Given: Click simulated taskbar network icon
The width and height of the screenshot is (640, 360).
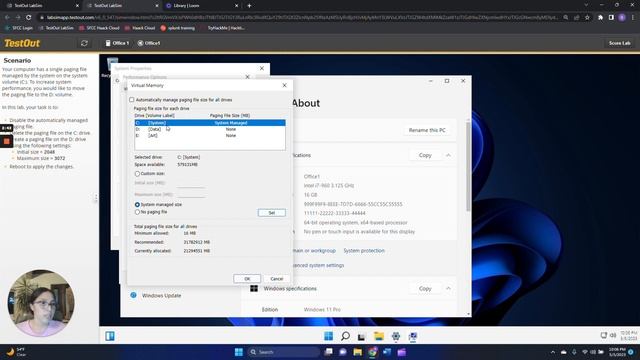Looking at the screenshot, I should click(x=604, y=335).
